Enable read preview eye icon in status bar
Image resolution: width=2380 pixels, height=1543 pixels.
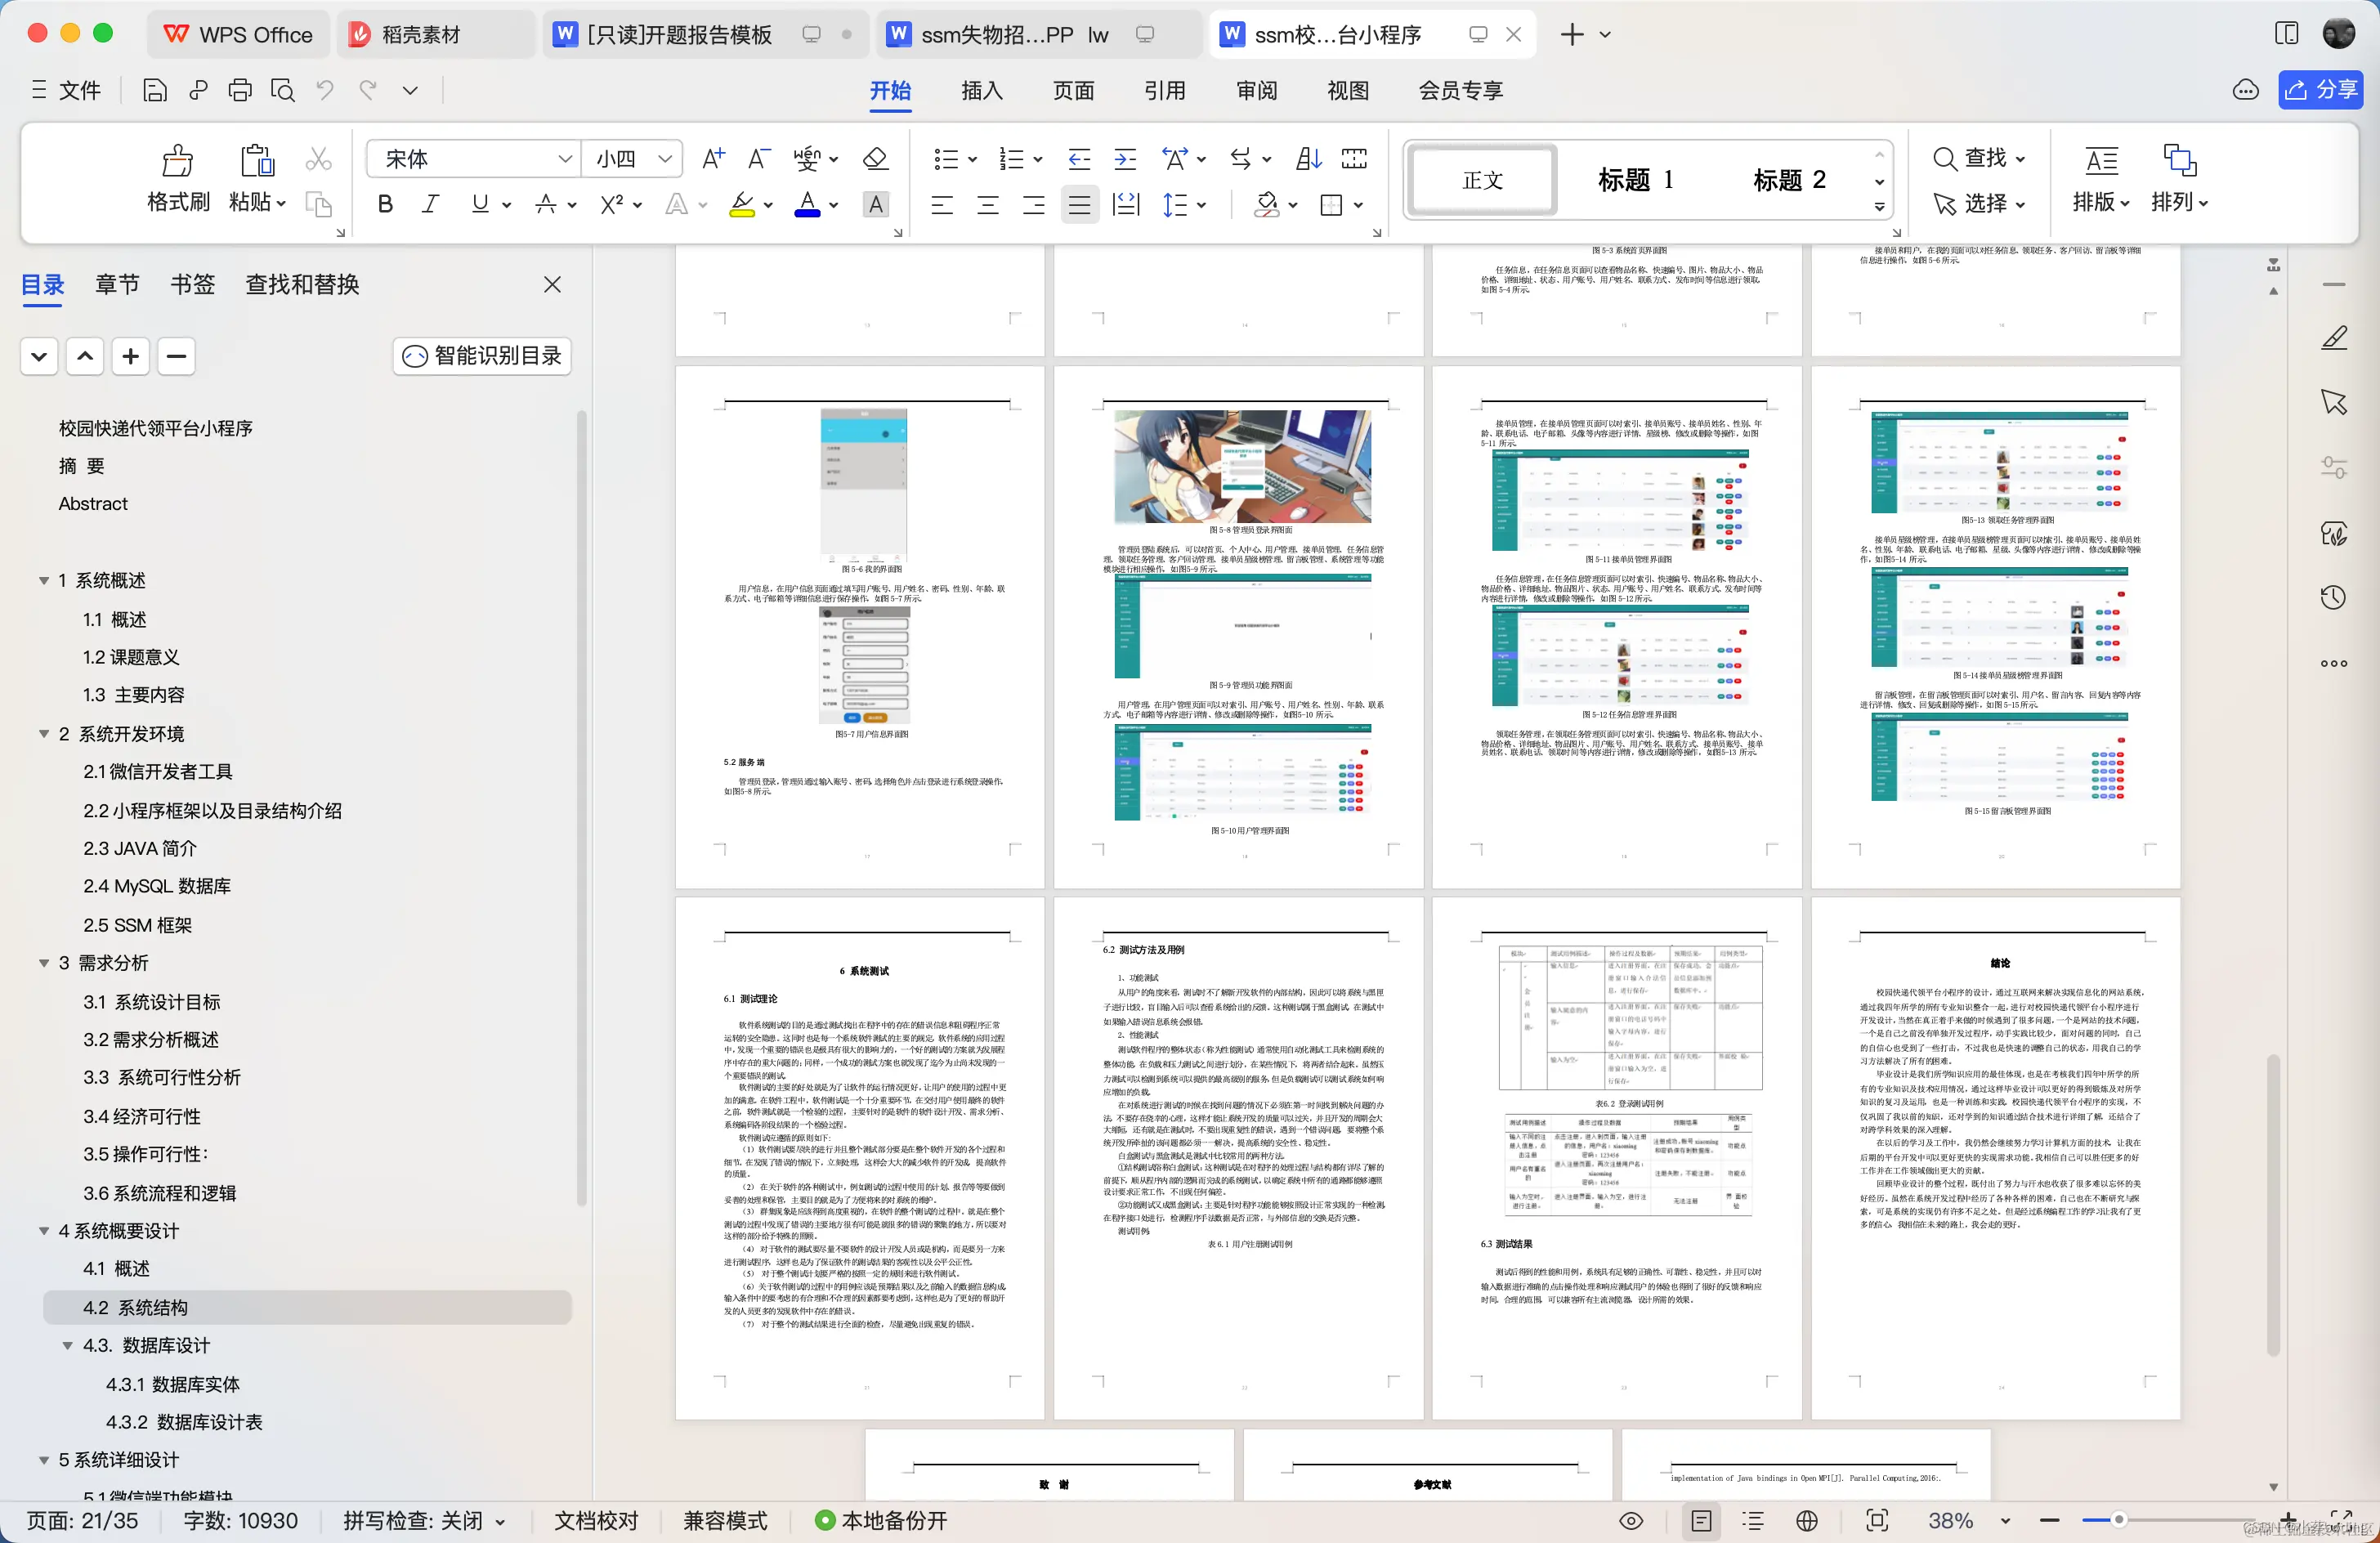[x=1631, y=1520]
